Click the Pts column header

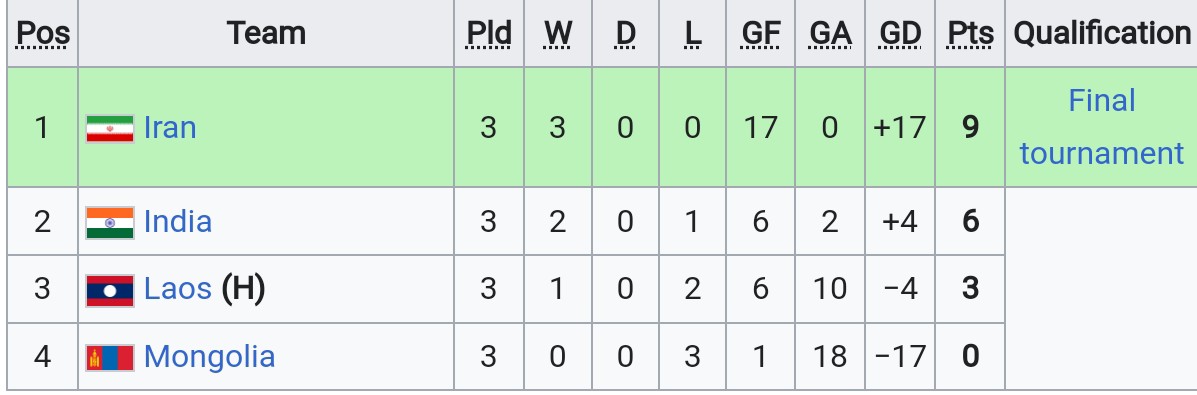[970, 33]
